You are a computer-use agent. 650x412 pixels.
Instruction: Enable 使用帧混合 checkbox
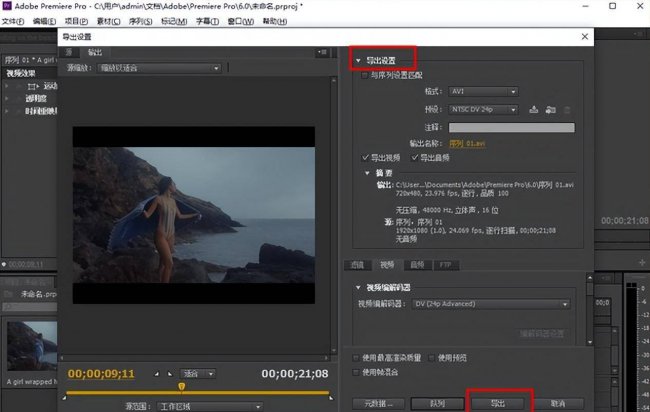point(356,372)
